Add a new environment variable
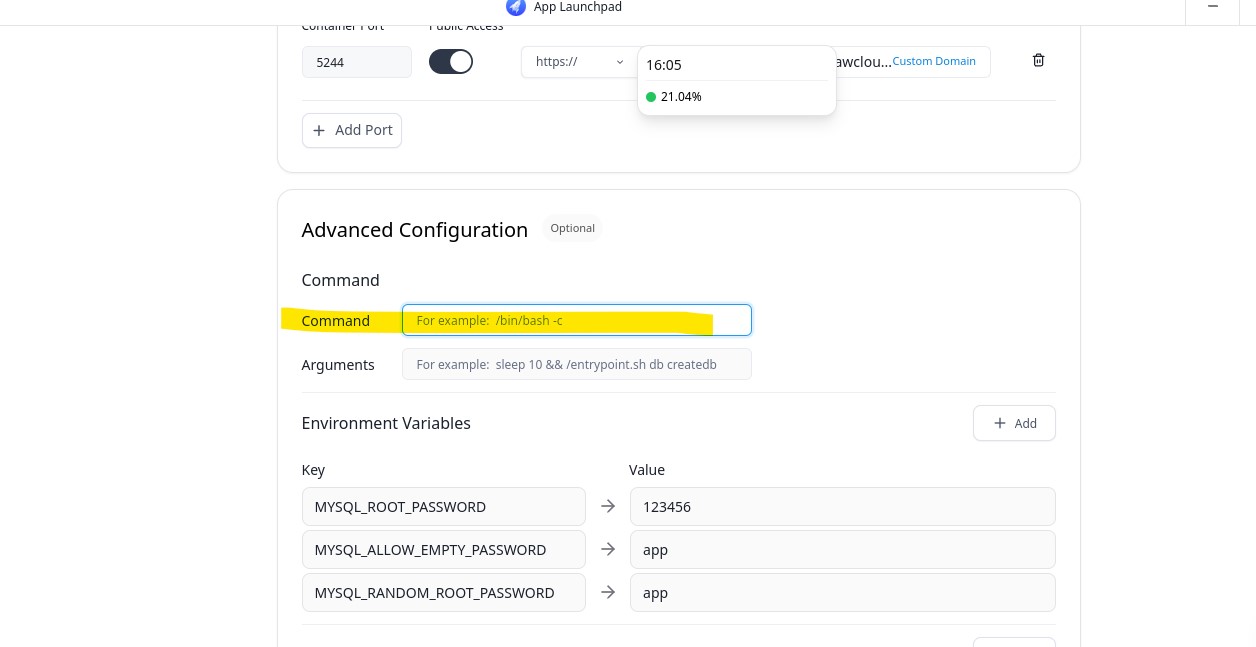1256x647 pixels. point(1014,423)
